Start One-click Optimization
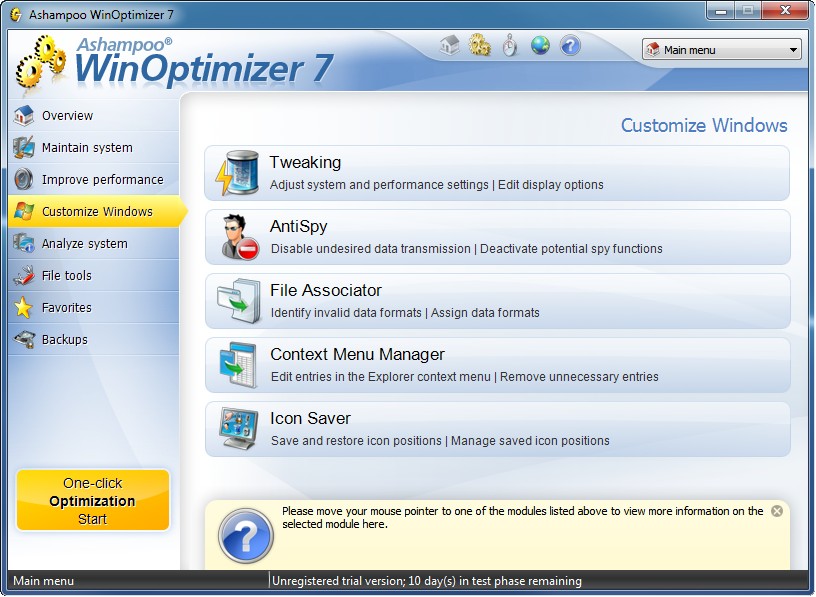816x597 pixels. tap(93, 500)
